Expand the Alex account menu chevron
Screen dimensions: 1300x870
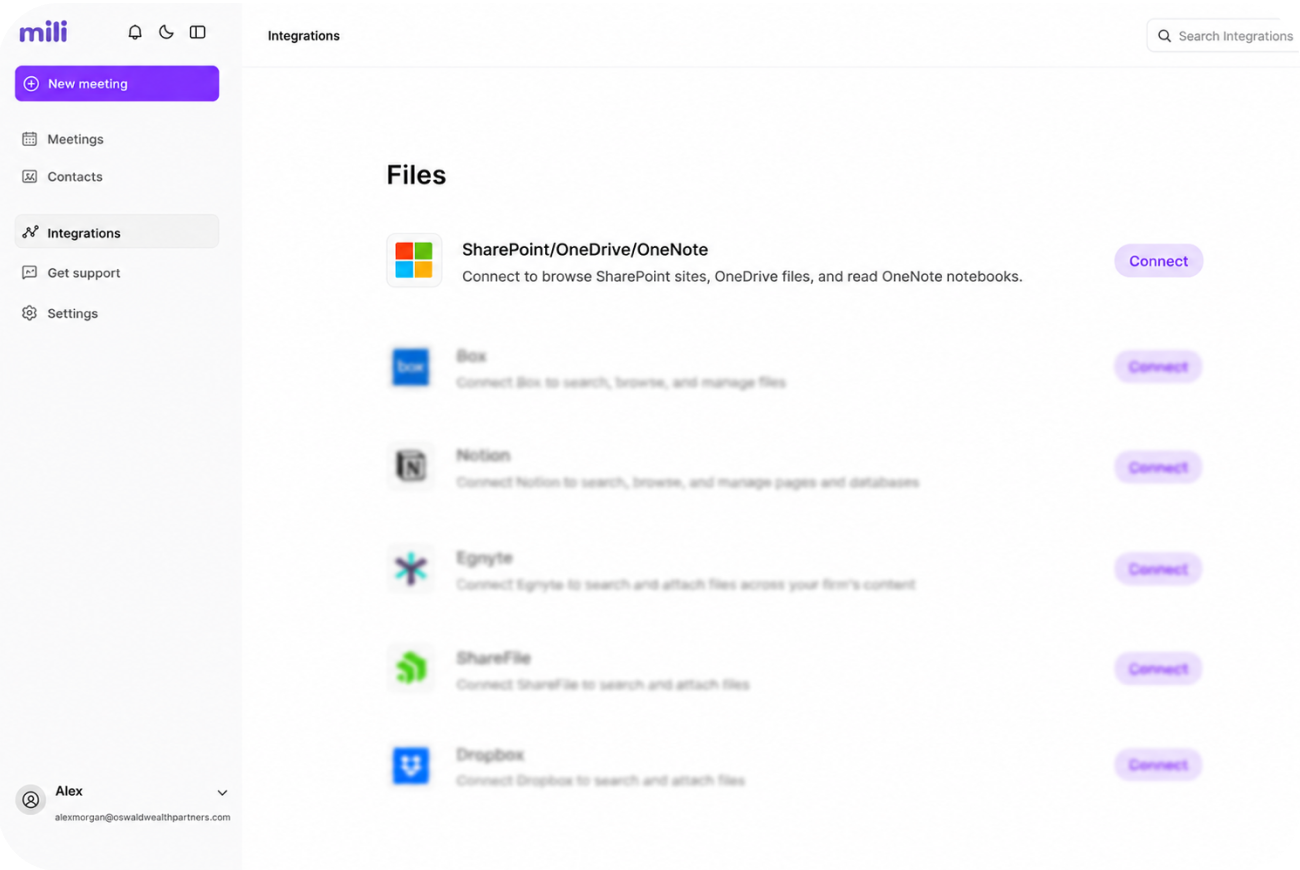[x=222, y=793]
